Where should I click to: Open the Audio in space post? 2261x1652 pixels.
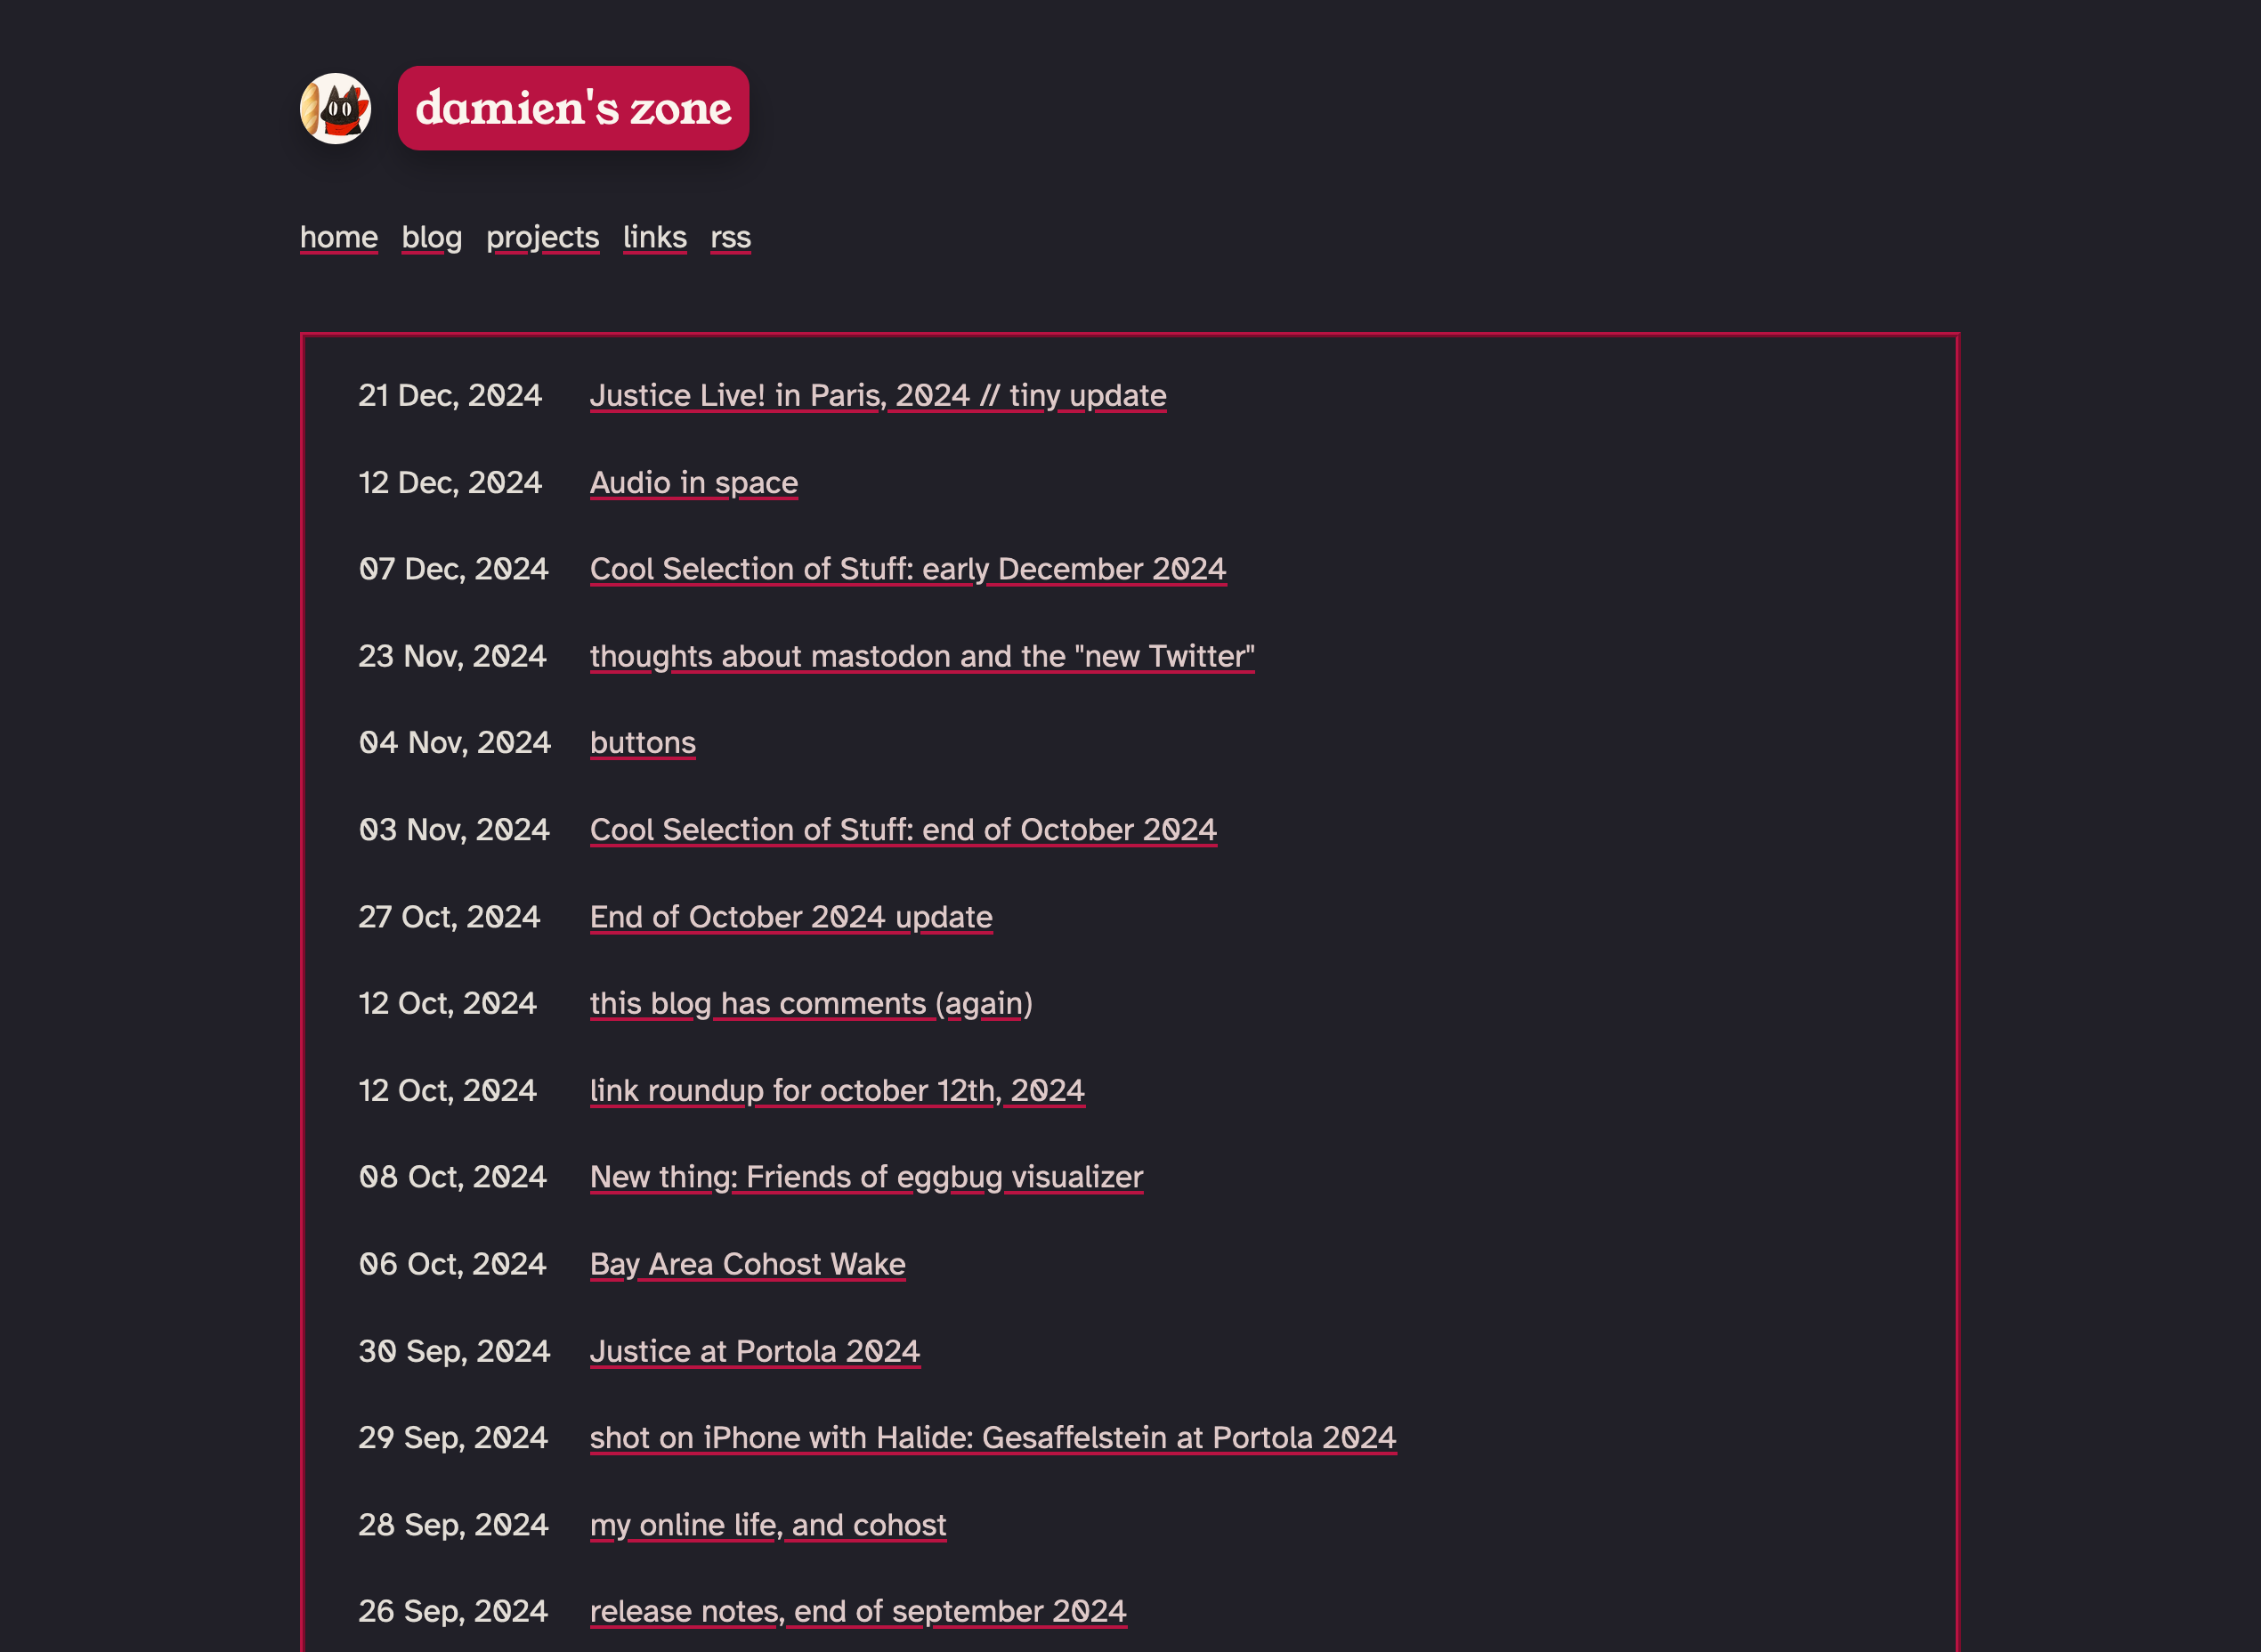(694, 482)
